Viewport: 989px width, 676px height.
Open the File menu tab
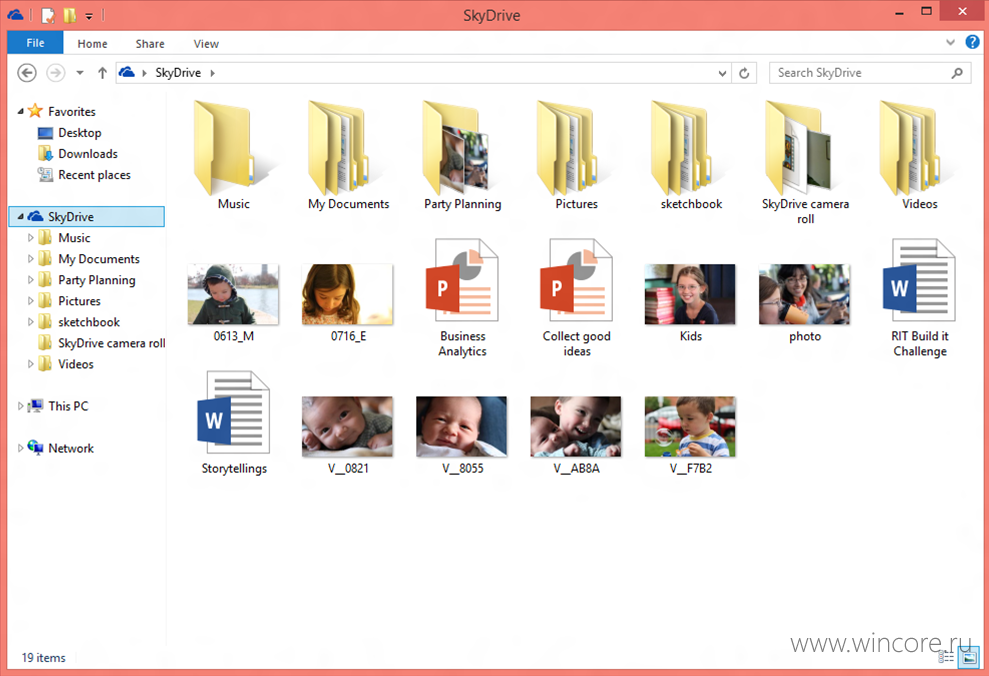click(35, 43)
